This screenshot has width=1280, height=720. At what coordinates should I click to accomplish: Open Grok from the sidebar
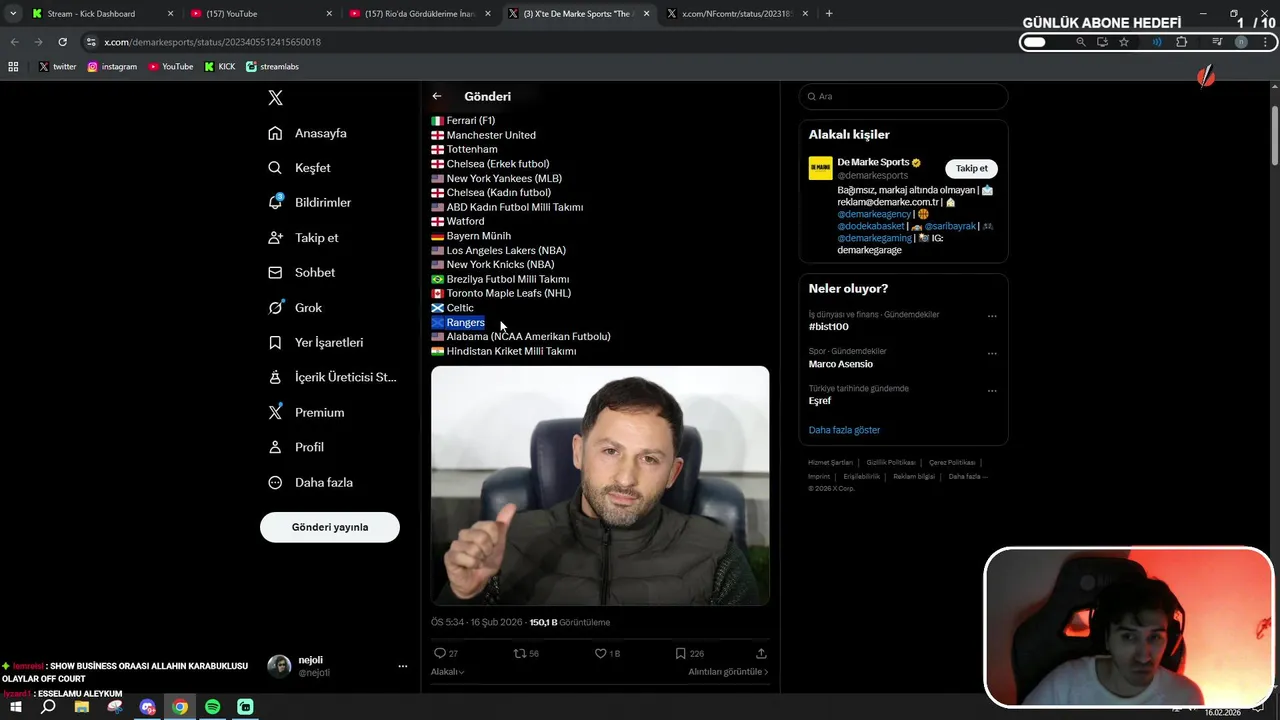pyautogui.click(x=295, y=308)
